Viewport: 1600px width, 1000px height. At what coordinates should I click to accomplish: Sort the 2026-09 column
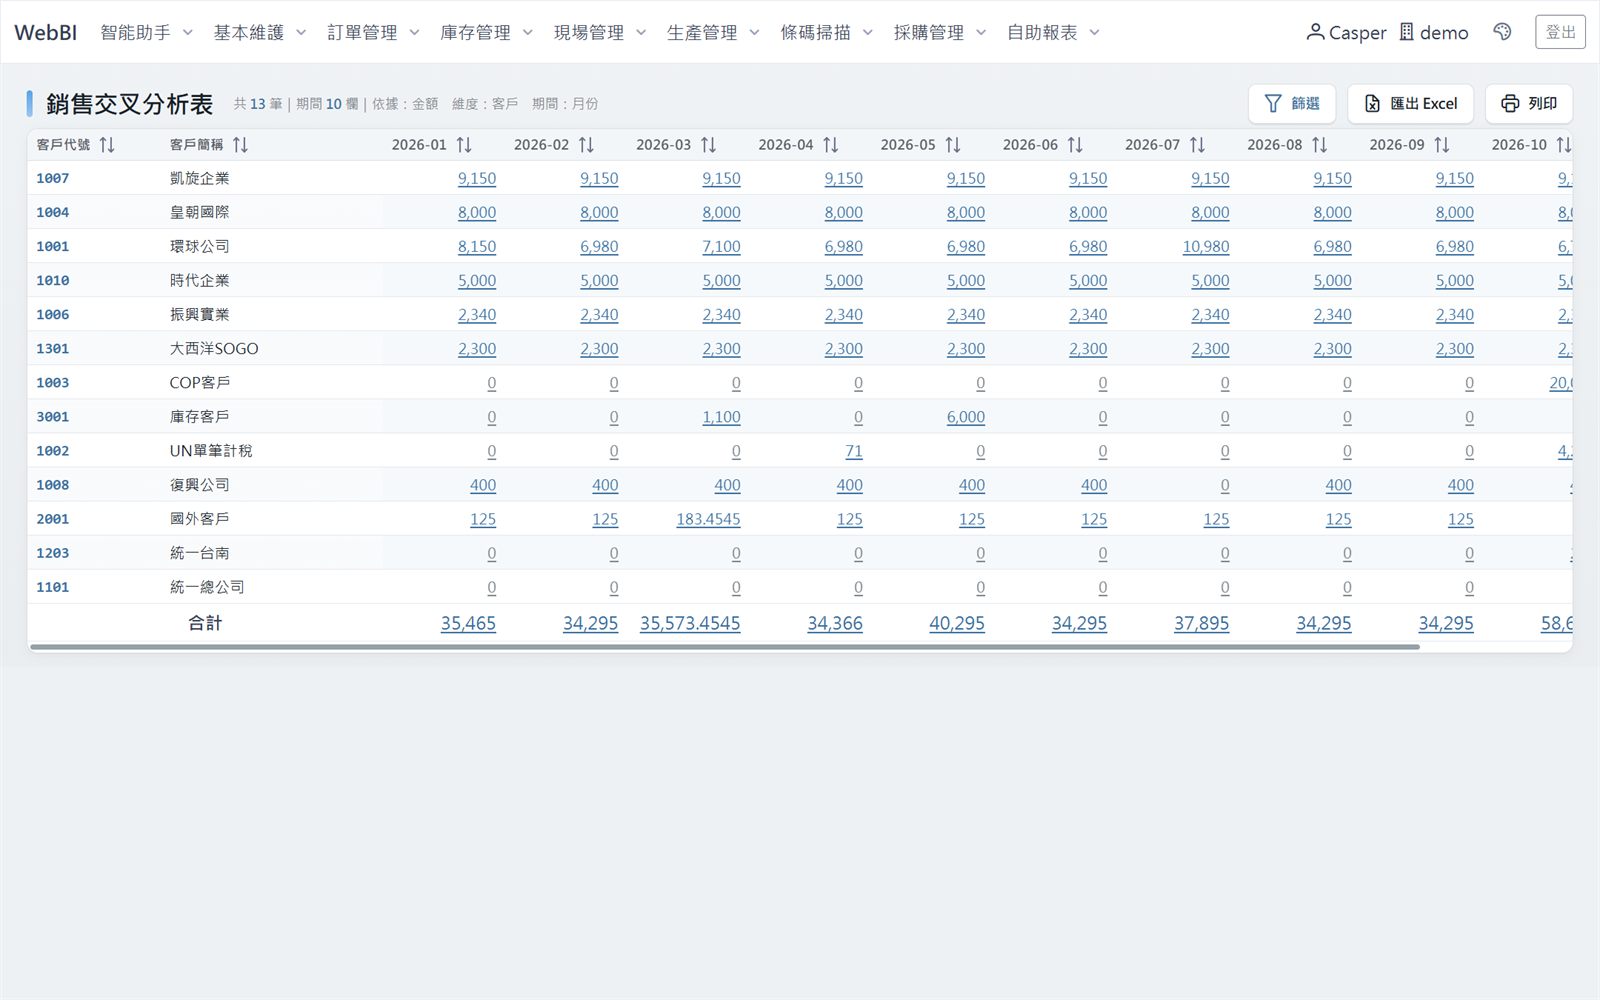tap(1441, 145)
